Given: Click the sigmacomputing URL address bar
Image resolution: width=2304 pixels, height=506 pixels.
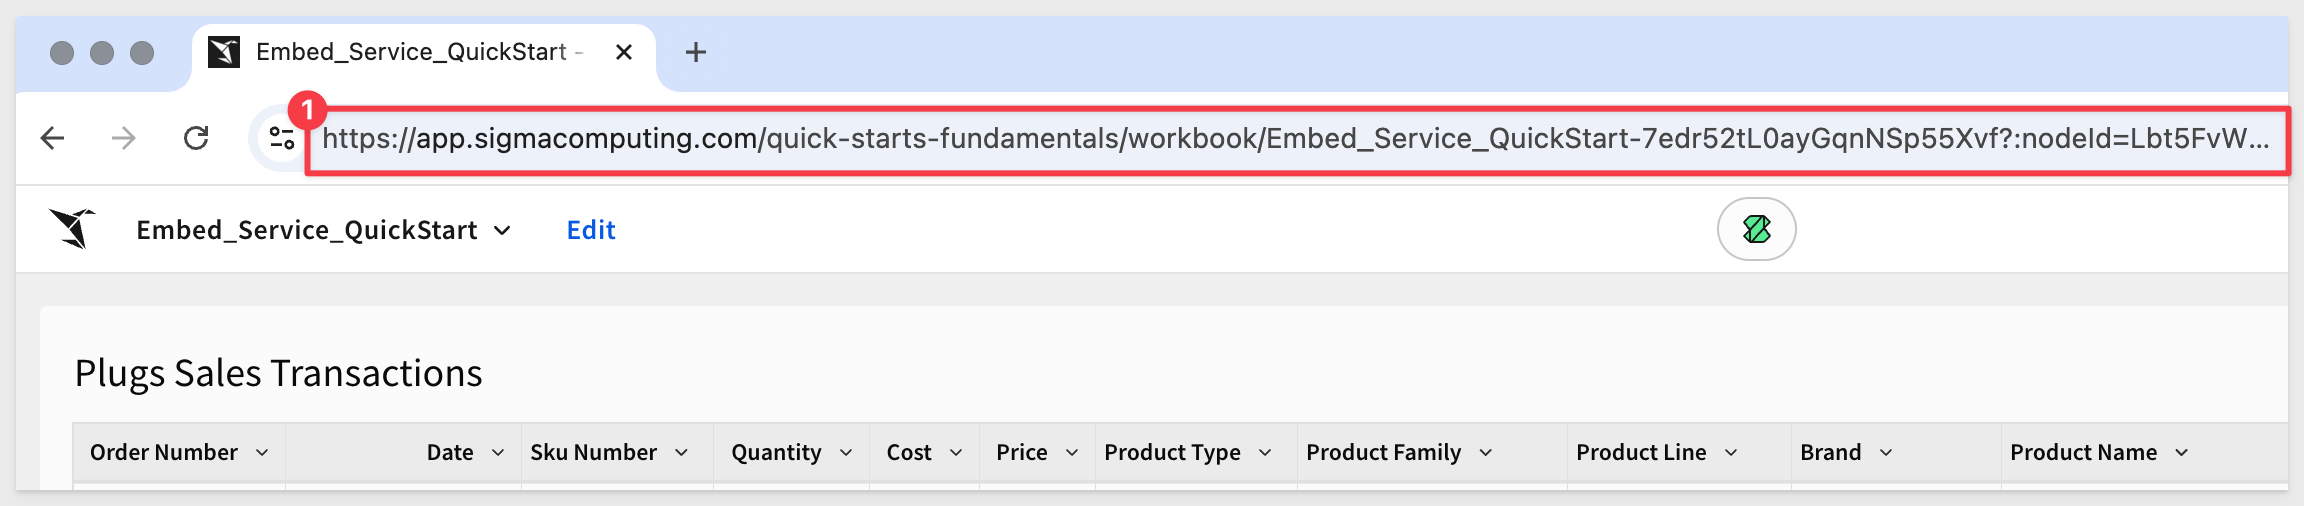Looking at the screenshot, I should click(1296, 139).
